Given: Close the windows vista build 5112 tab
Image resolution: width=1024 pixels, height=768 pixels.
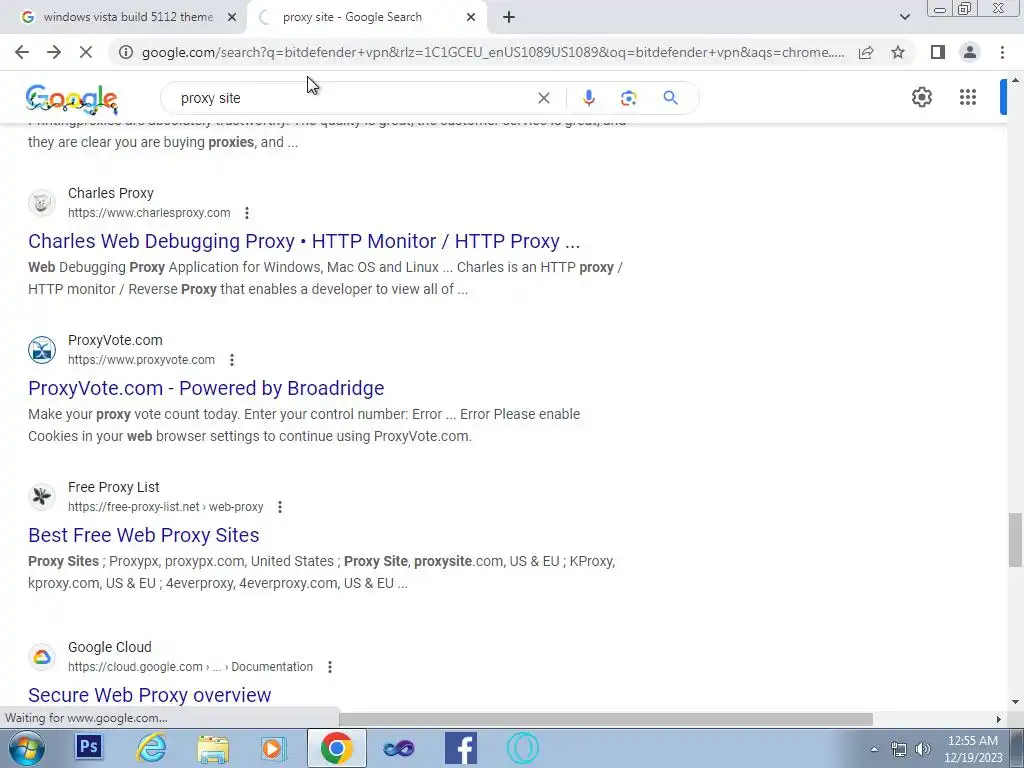Looking at the screenshot, I should pyautogui.click(x=232, y=18).
